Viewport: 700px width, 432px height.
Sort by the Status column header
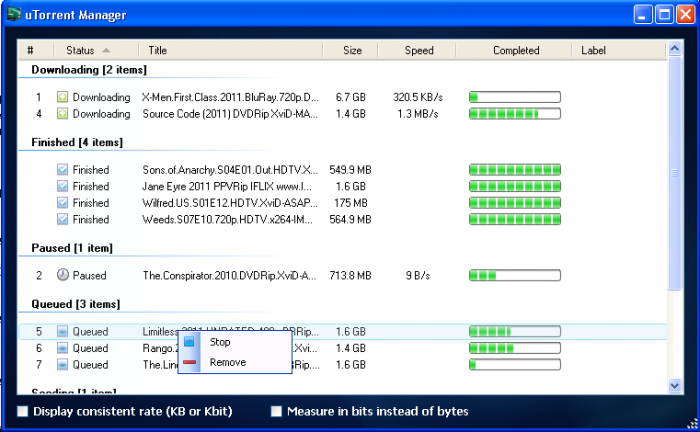96,50
